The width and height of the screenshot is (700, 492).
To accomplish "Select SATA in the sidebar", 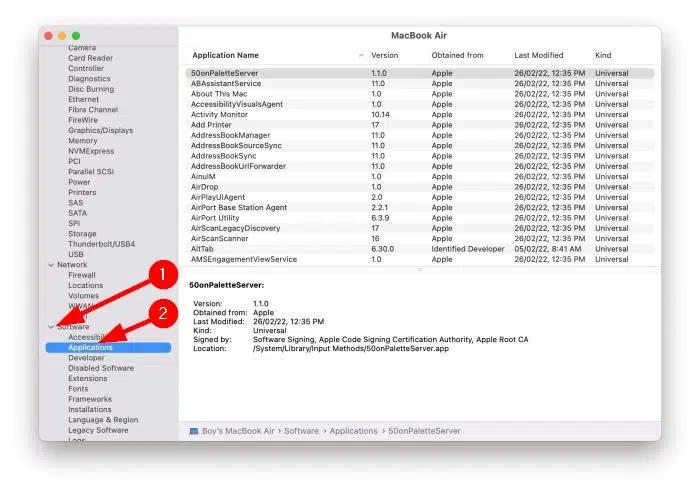I will (x=77, y=213).
